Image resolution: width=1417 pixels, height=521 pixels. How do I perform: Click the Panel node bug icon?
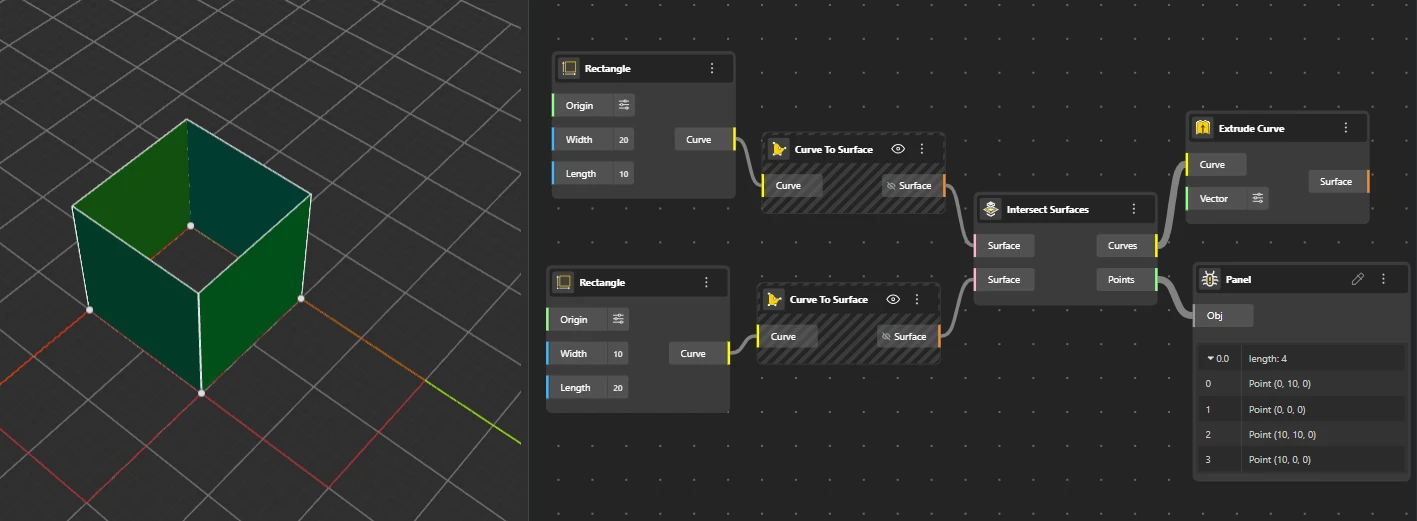point(1210,279)
